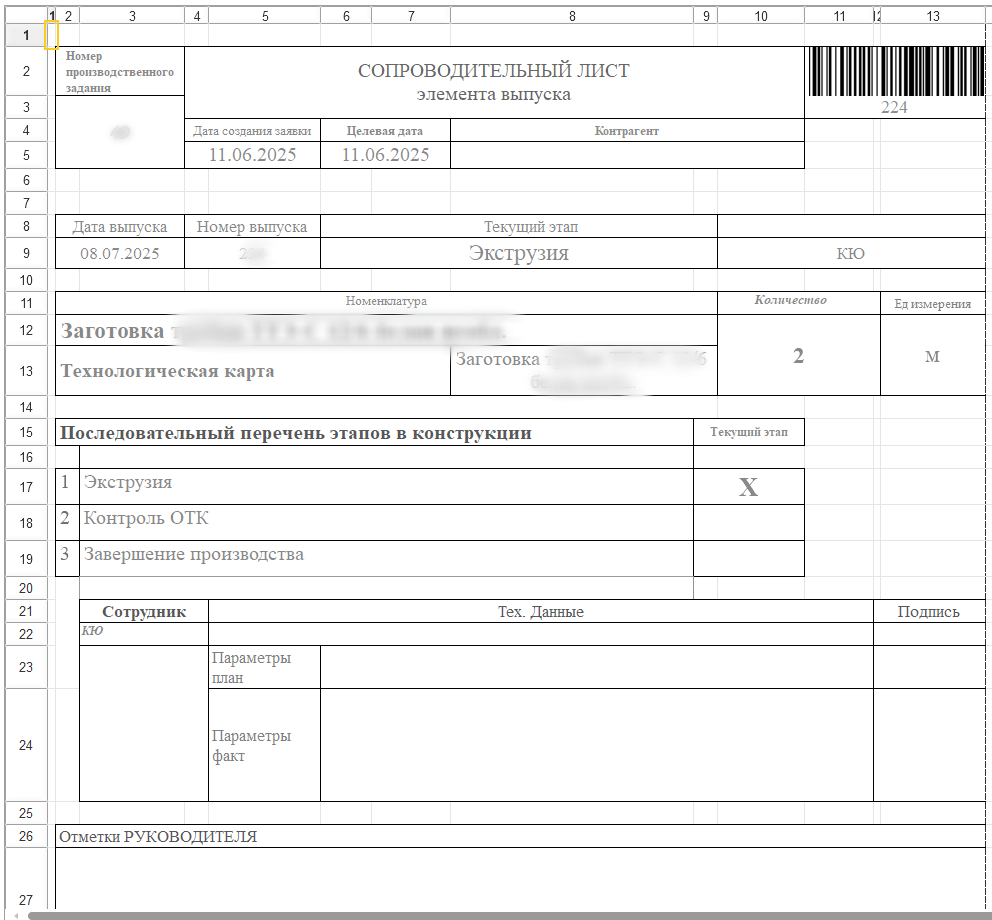This screenshot has width=992, height=920.
Task: Click the date value under "Дата создания заявки"
Action: click(x=252, y=155)
